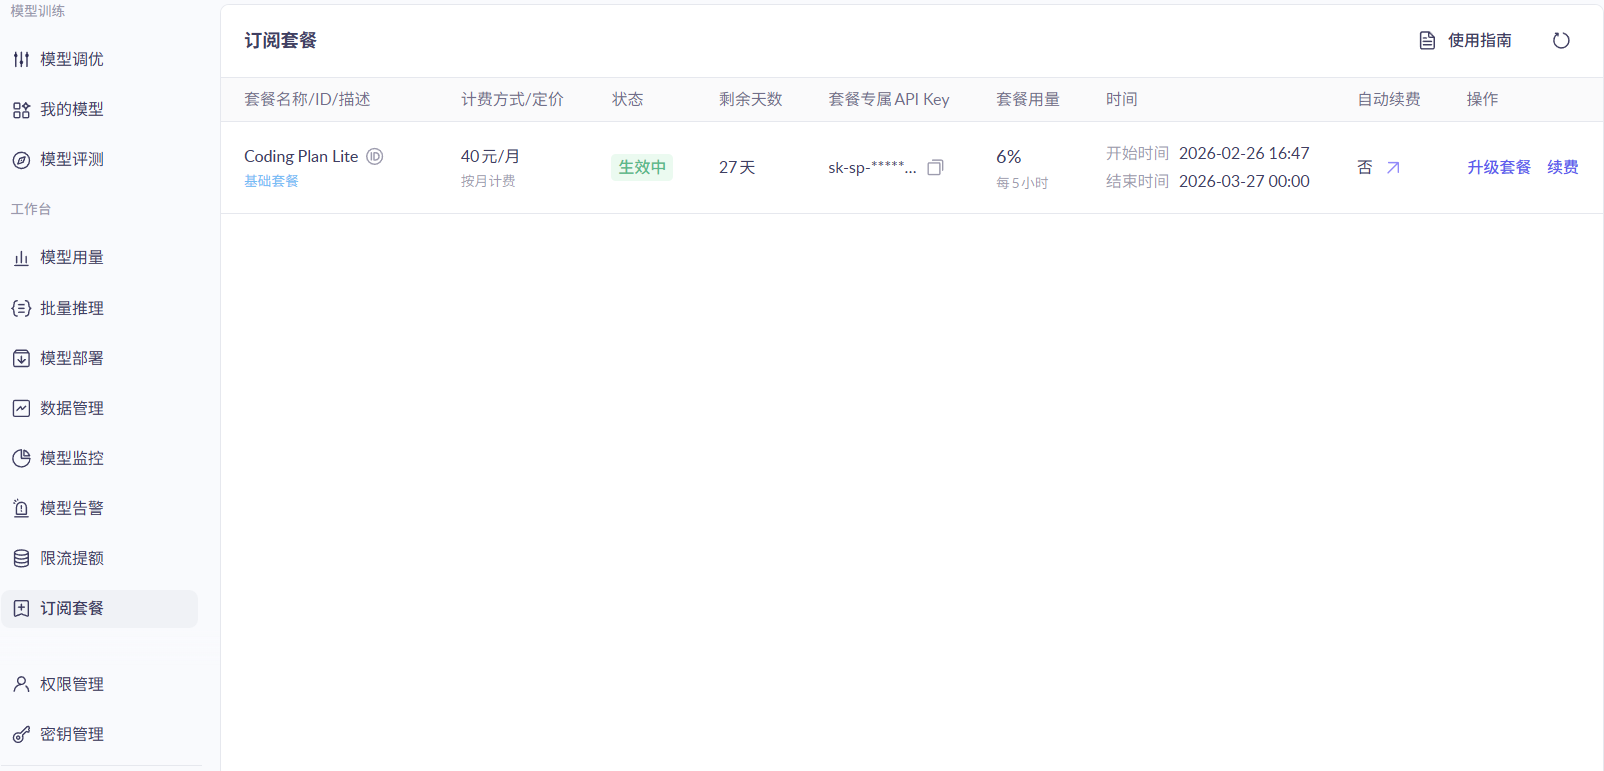Select 订阅套餐 in the sidebar

(x=71, y=609)
